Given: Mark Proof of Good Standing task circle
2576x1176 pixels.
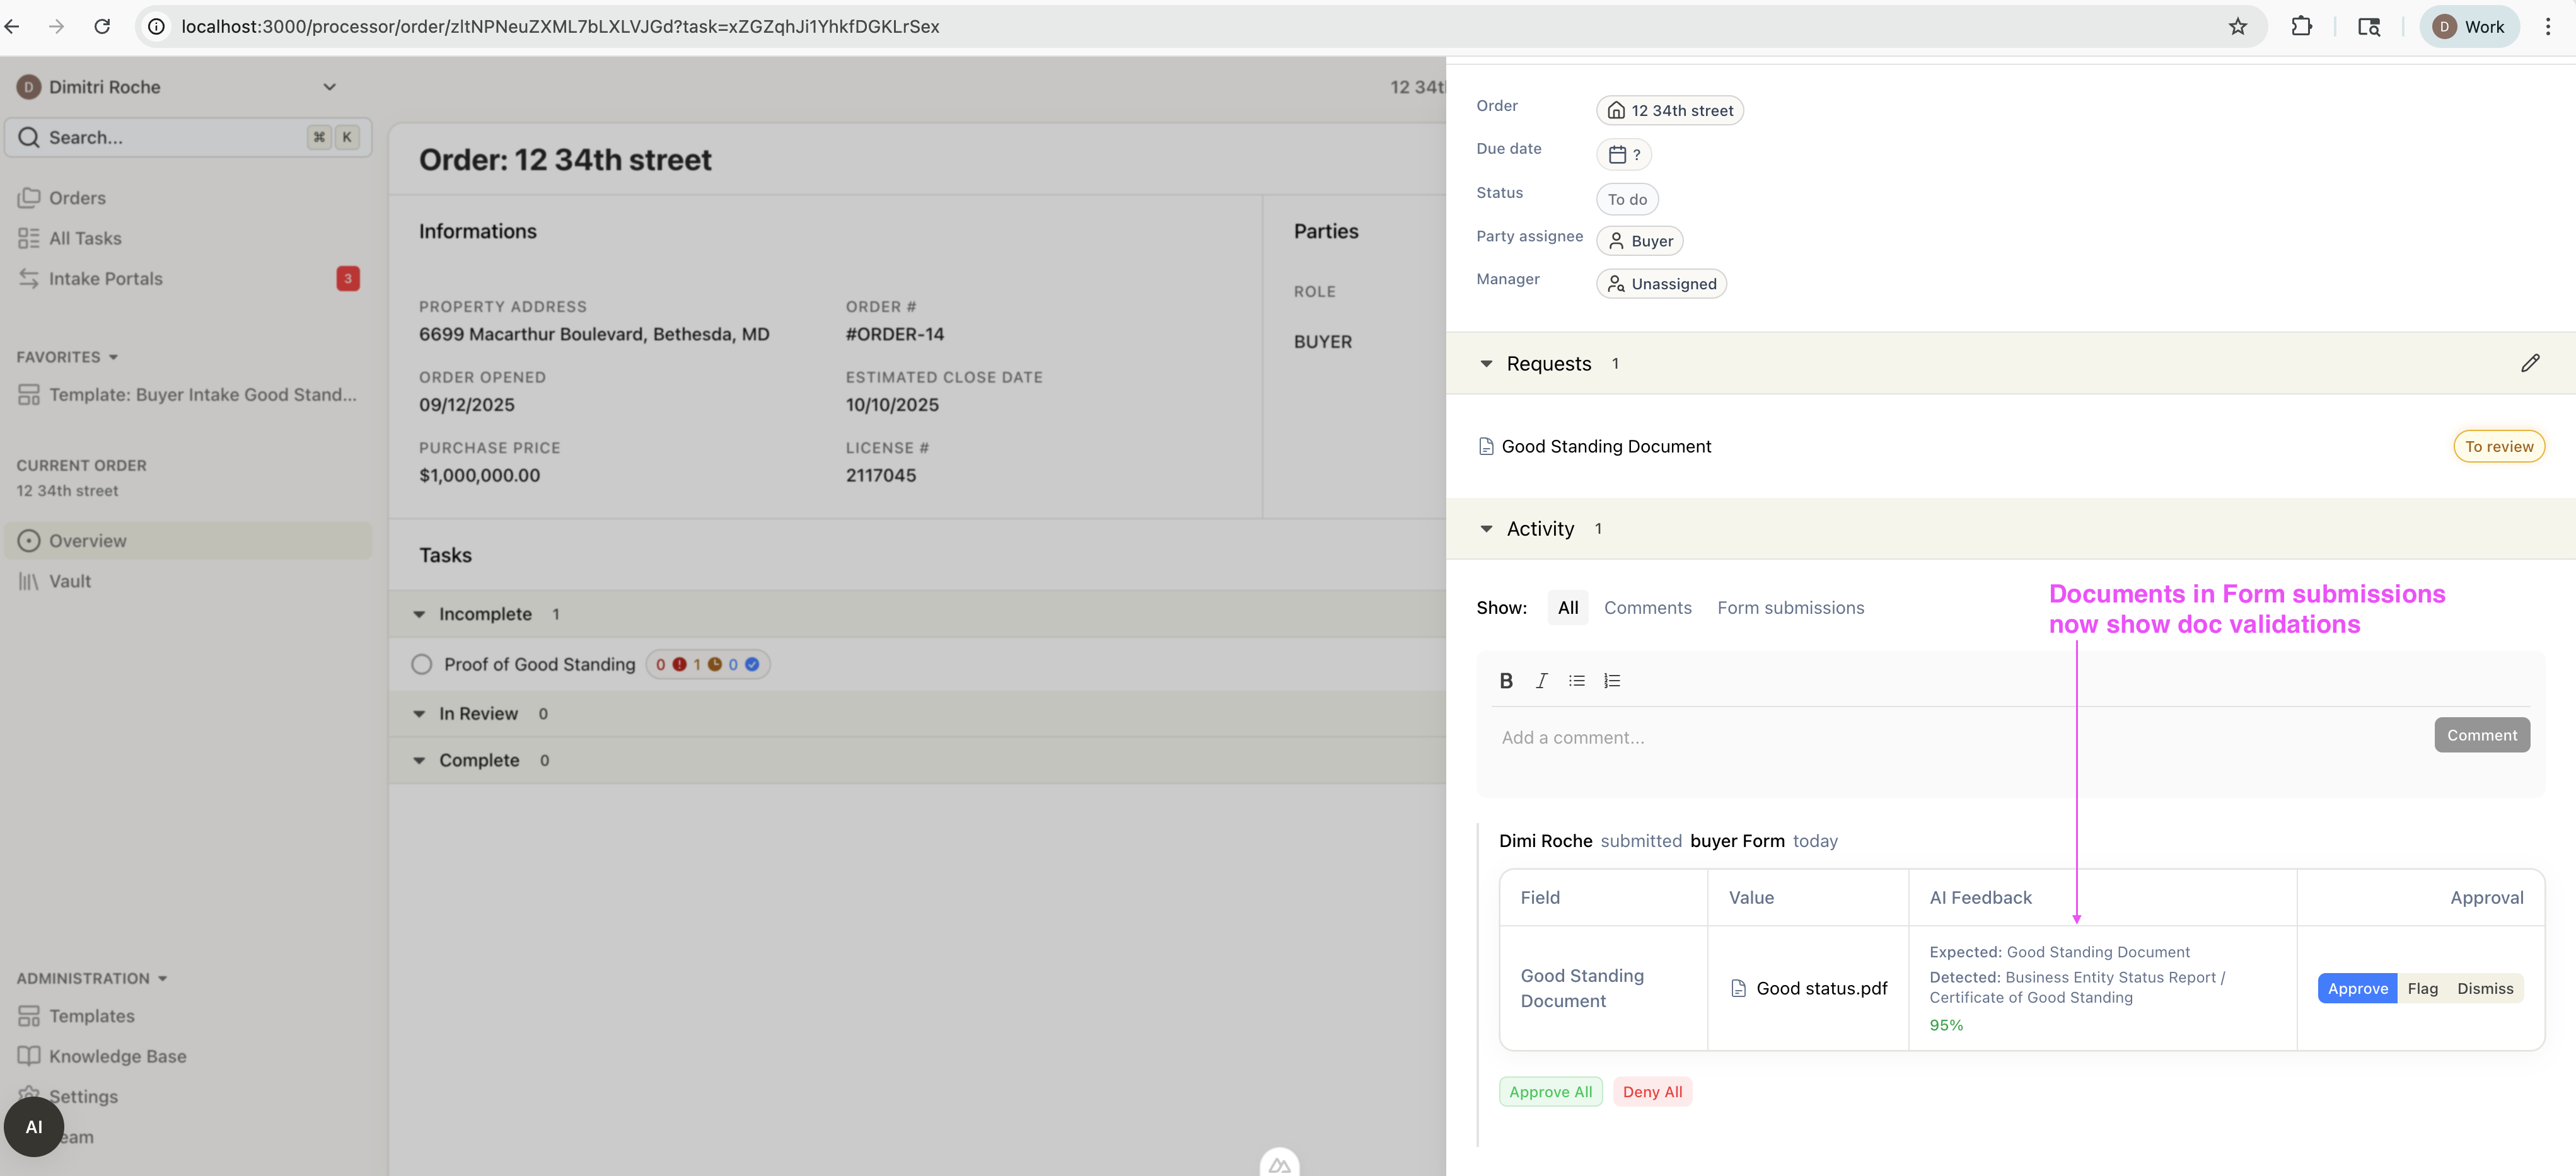Looking at the screenshot, I should pos(422,664).
